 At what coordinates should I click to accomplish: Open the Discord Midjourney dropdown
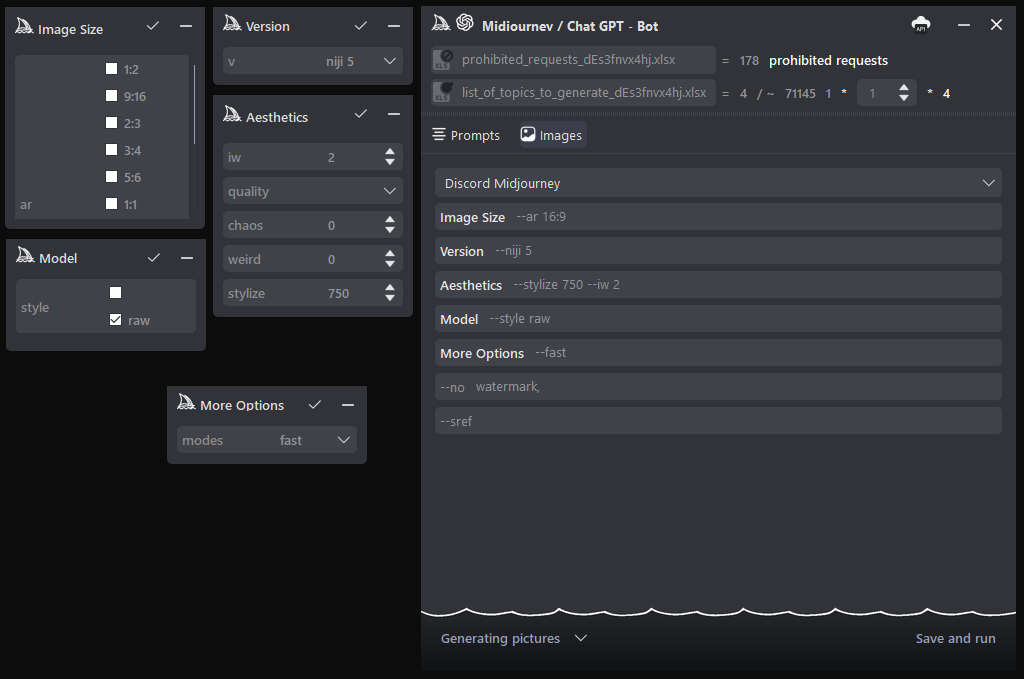[718, 183]
